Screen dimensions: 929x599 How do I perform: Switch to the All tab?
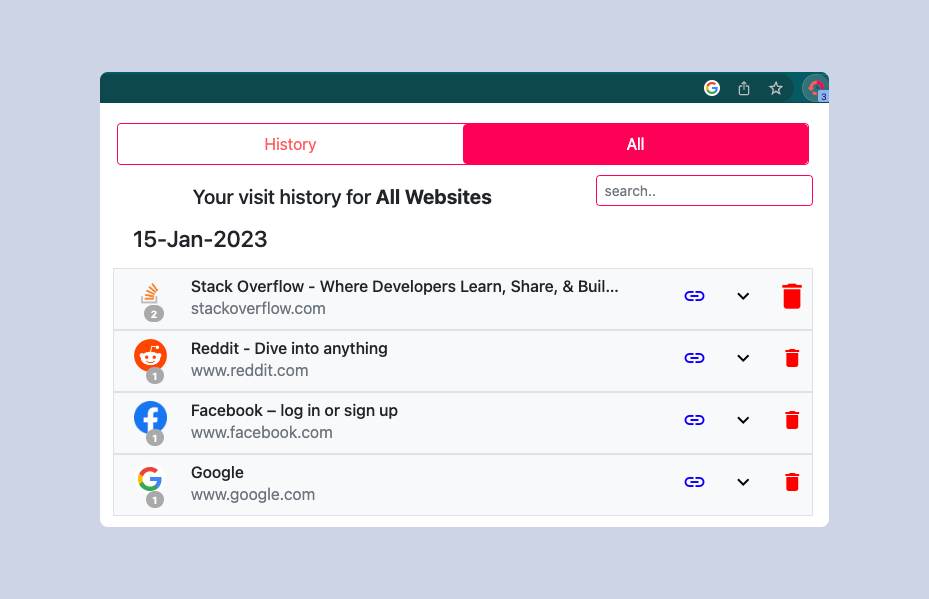pyautogui.click(x=636, y=144)
